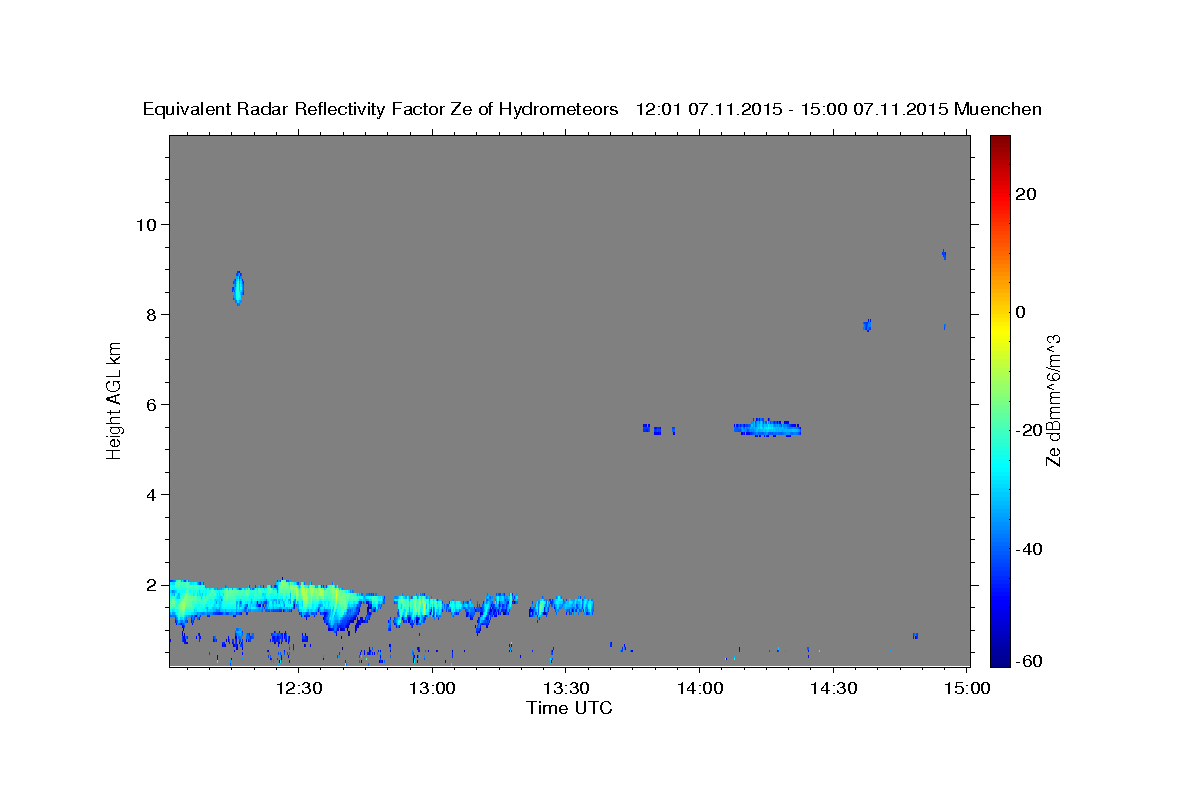
Task: Click the height tick label '10'
Action: [147, 224]
